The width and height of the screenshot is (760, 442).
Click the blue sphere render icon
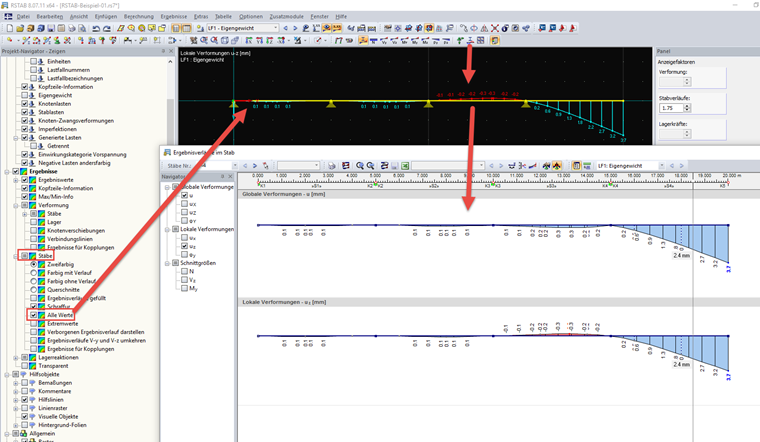click(x=505, y=29)
